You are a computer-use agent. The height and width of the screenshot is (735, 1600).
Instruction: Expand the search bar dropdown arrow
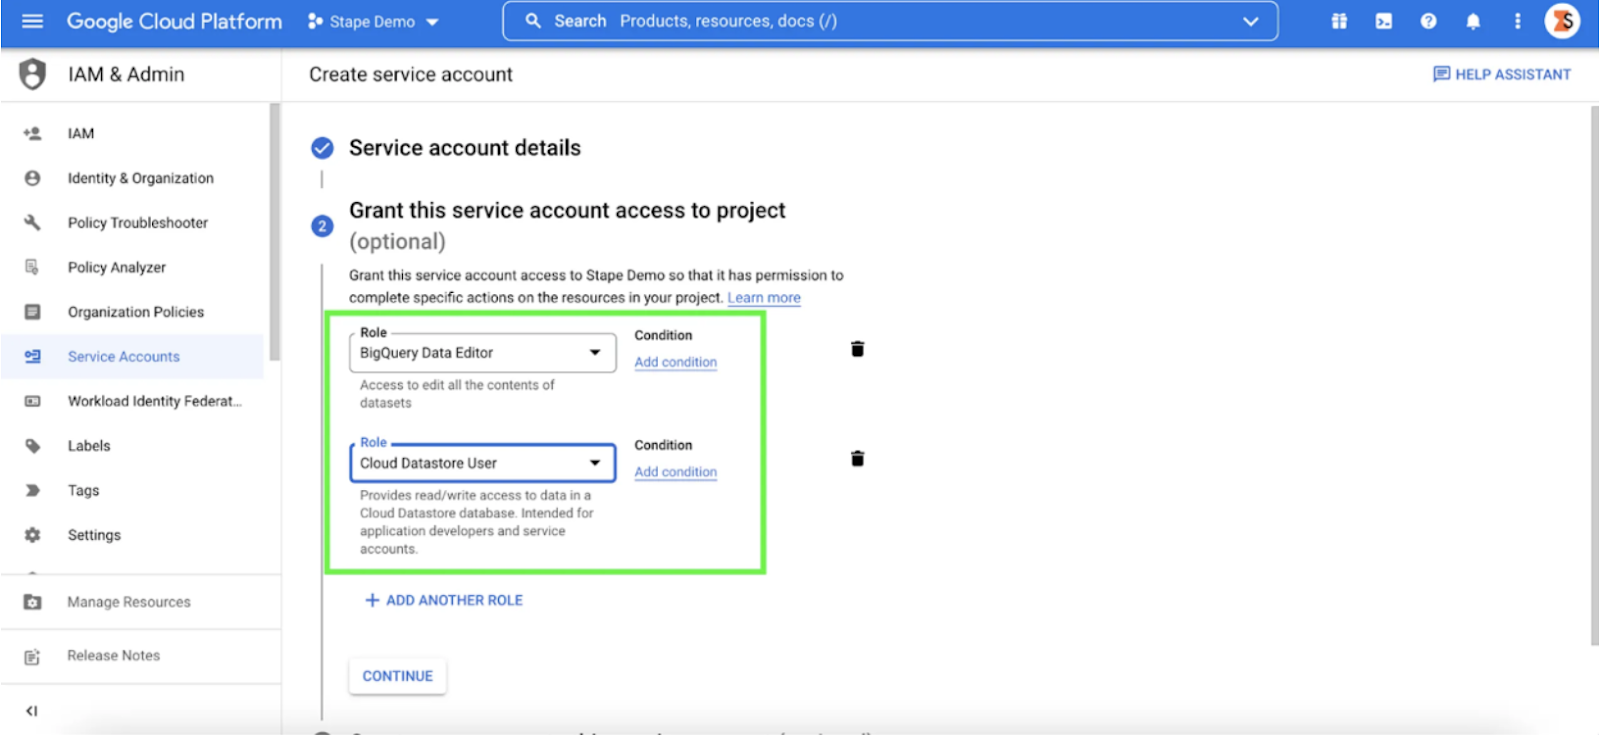tap(1250, 21)
